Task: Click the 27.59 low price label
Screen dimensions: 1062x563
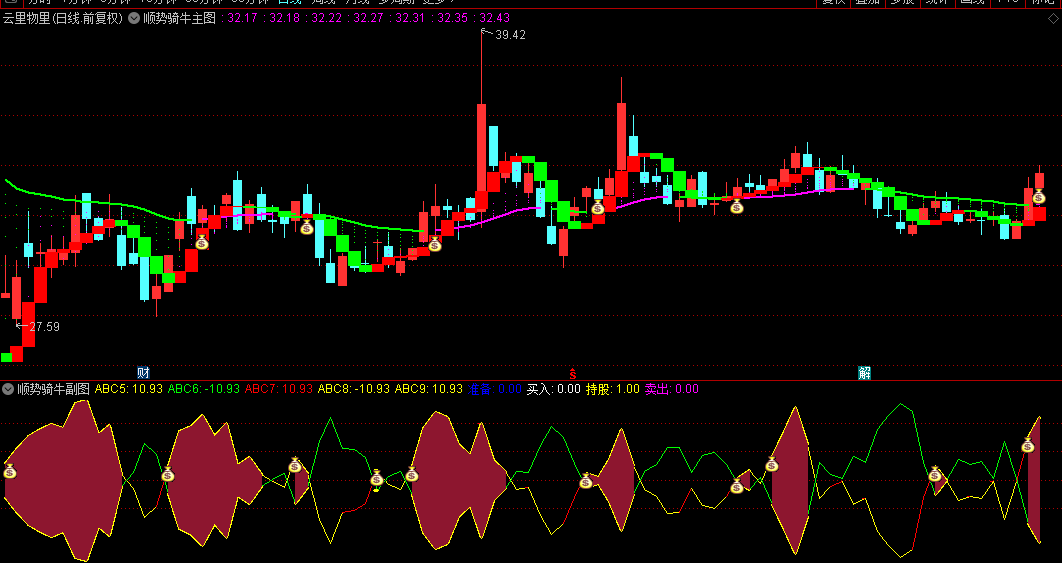Action: click(x=44, y=326)
